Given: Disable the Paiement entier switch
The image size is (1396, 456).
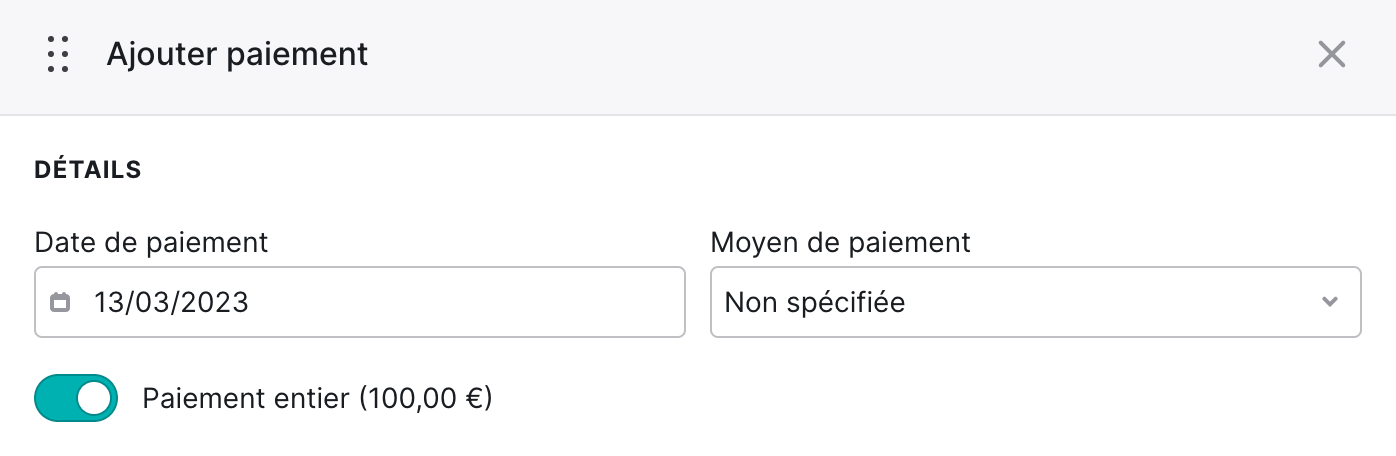Looking at the screenshot, I should point(76,398).
